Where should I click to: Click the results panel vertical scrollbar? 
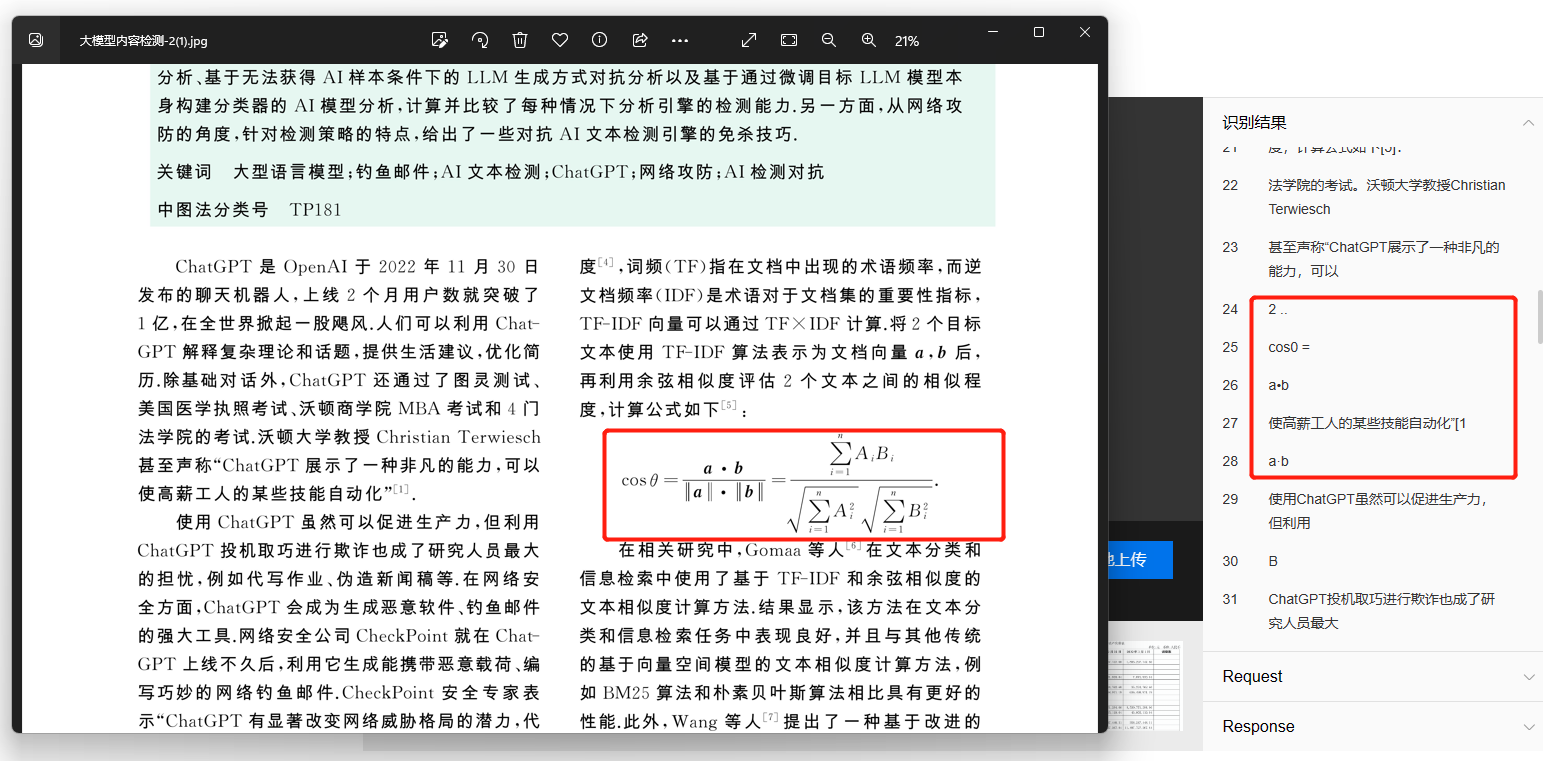click(x=1539, y=318)
